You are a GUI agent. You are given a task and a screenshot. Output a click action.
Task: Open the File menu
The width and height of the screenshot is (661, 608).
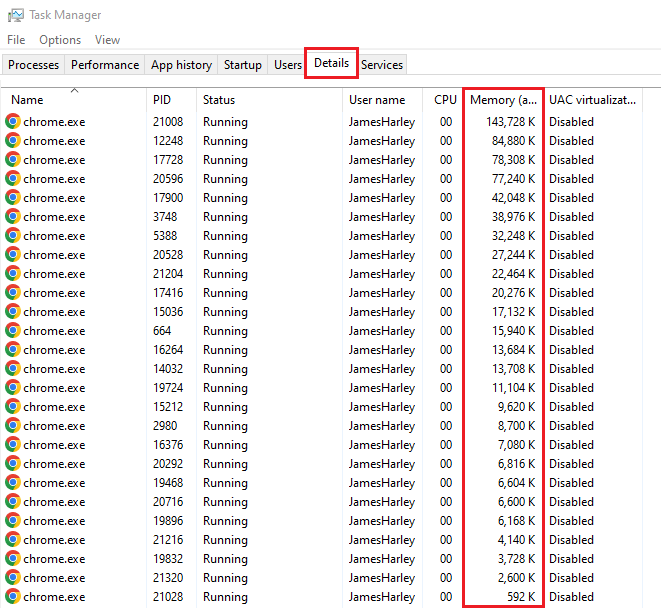(16, 40)
